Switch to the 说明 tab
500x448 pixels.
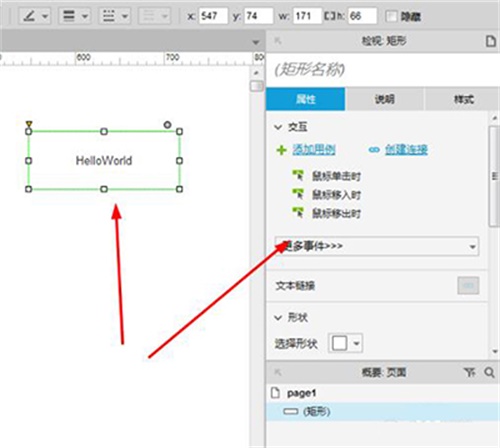click(x=384, y=99)
